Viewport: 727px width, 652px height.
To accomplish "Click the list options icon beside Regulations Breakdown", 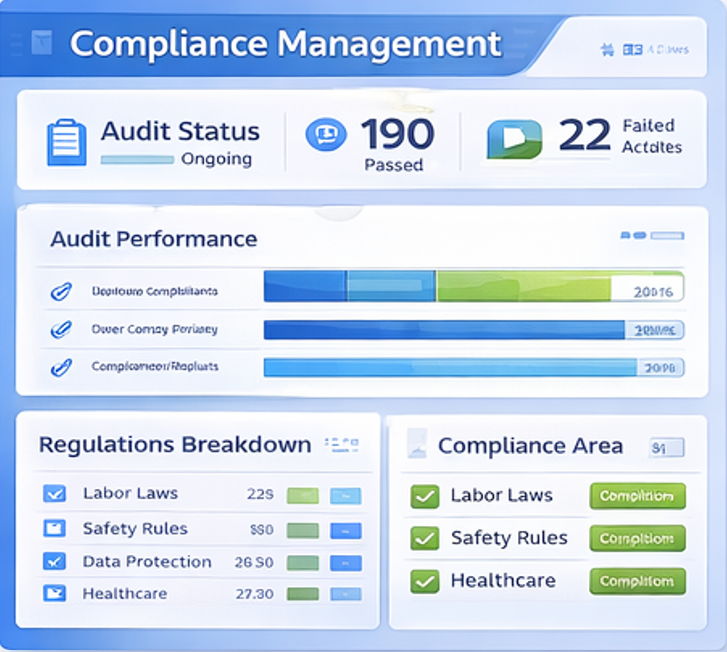I will tap(342, 444).
